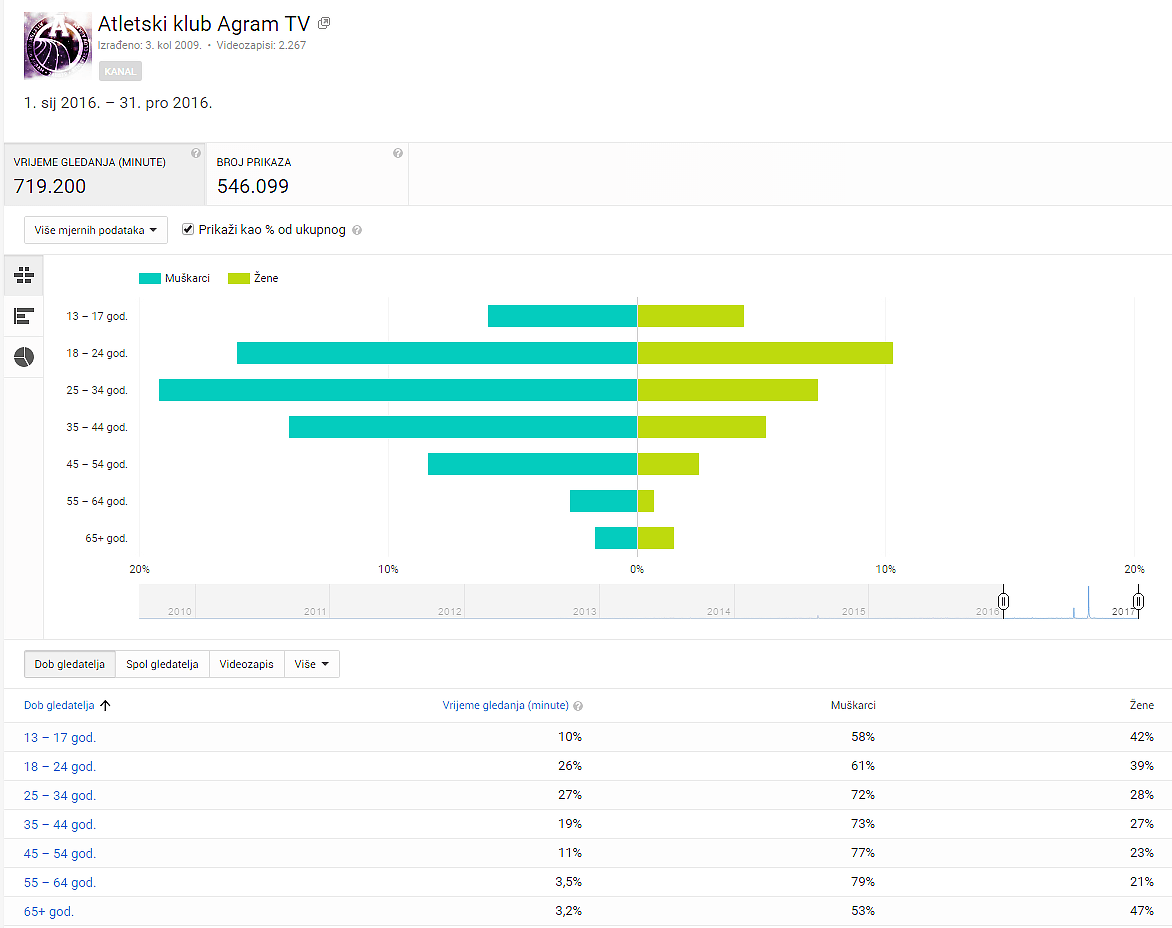
Task: Expand the 'Više' dropdown in tab row
Action: (312, 664)
